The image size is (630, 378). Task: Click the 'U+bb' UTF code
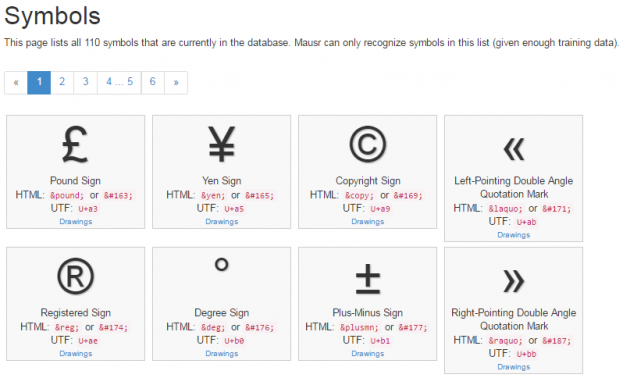(526, 354)
